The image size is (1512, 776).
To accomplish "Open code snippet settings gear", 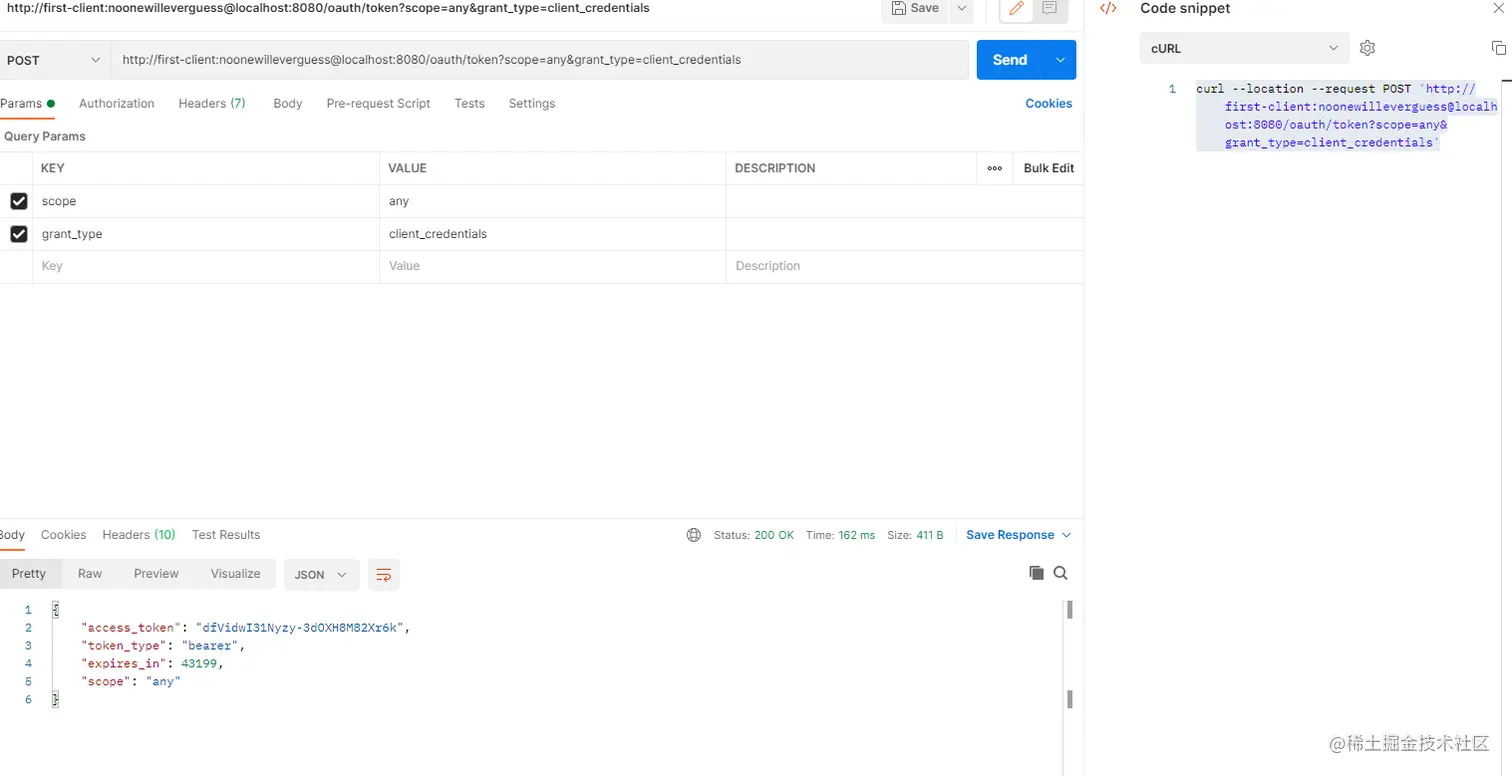I will tap(1368, 48).
